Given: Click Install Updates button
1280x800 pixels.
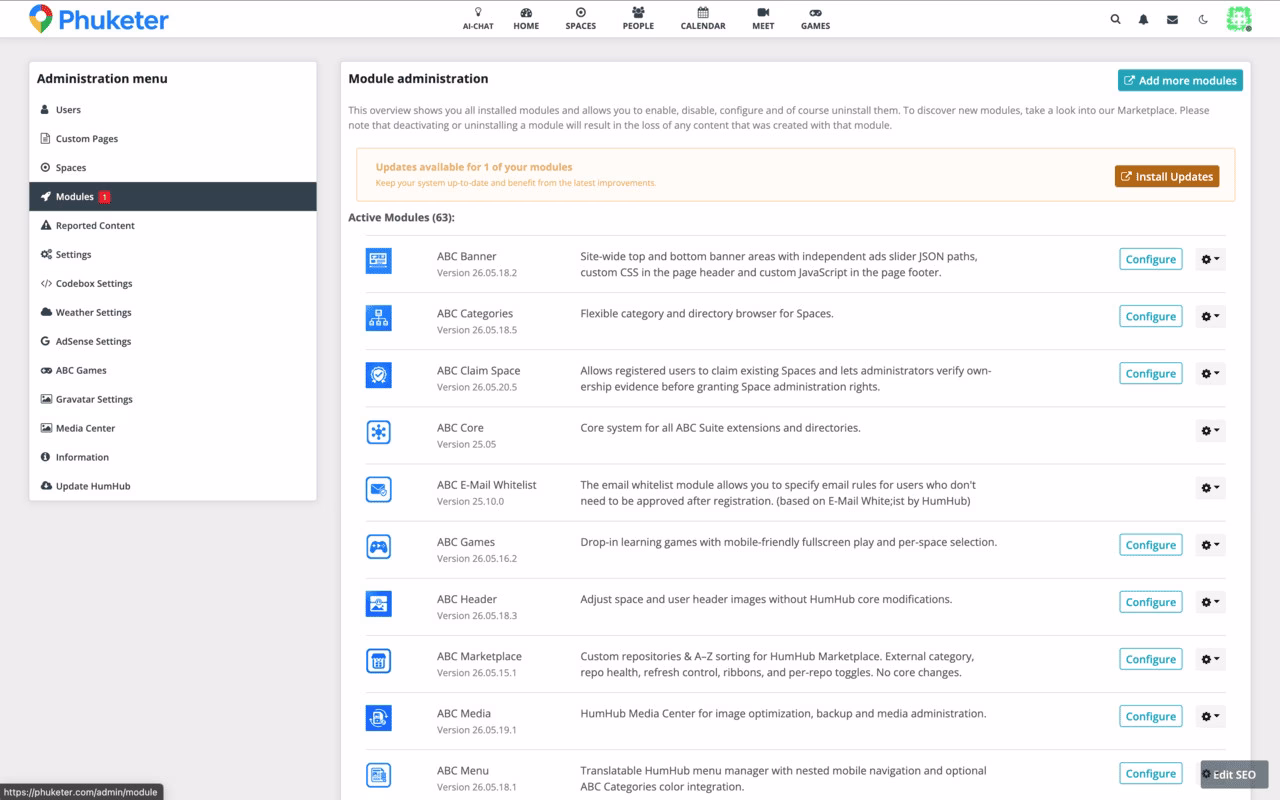Looking at the screenshot, I should tap(1167, 177).
